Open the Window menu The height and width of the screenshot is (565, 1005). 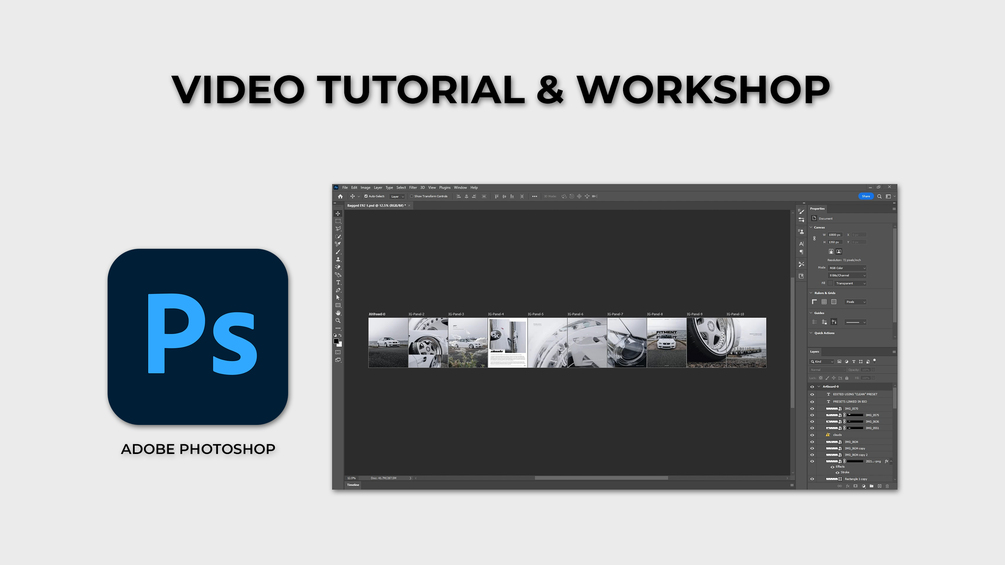pos(460,188)
